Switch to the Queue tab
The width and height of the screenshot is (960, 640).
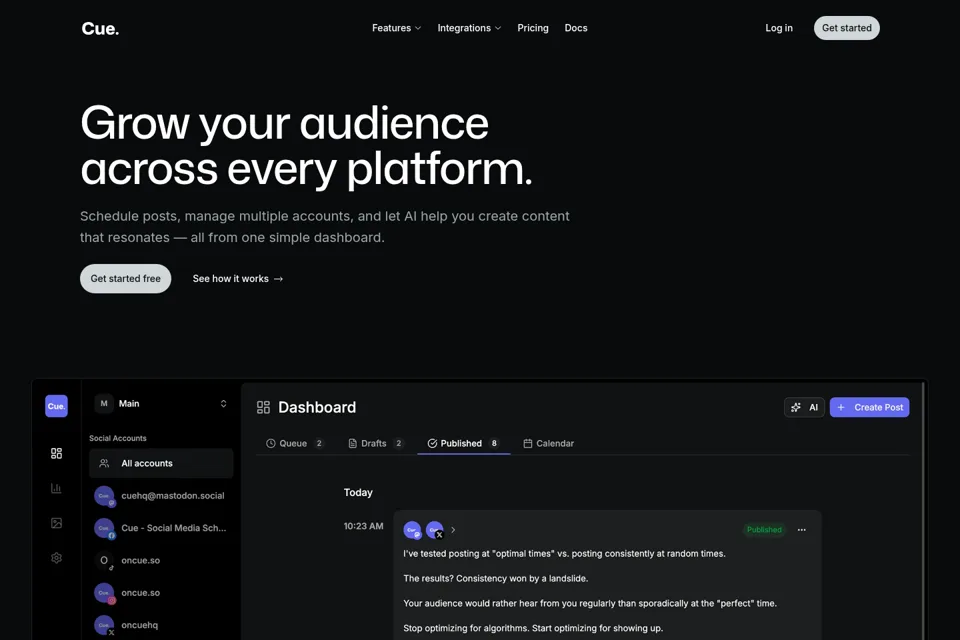(294, 443)
